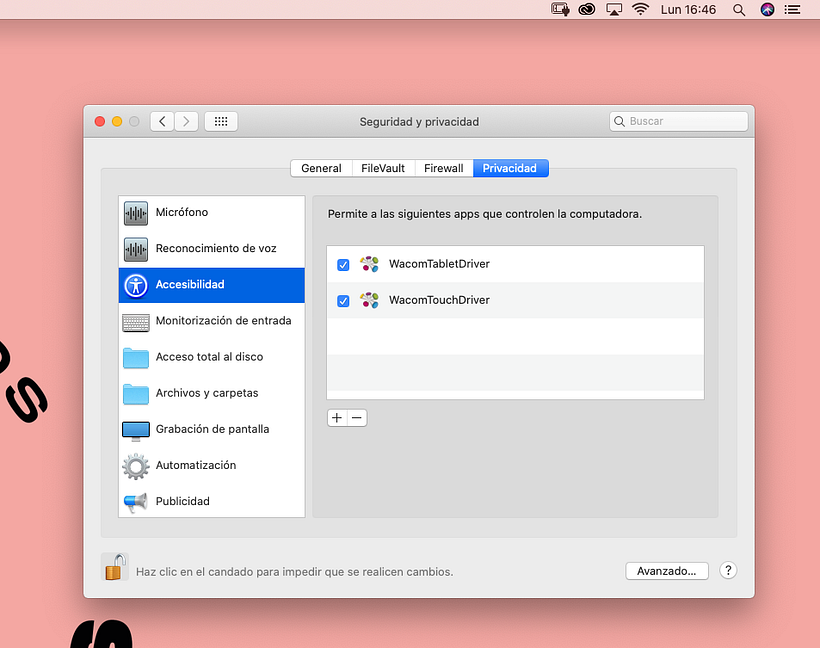This screenshot has height=648, width=820.
Task: Uncheck WacomTabletDriver checkbox
Action: [x=343, y=265]
